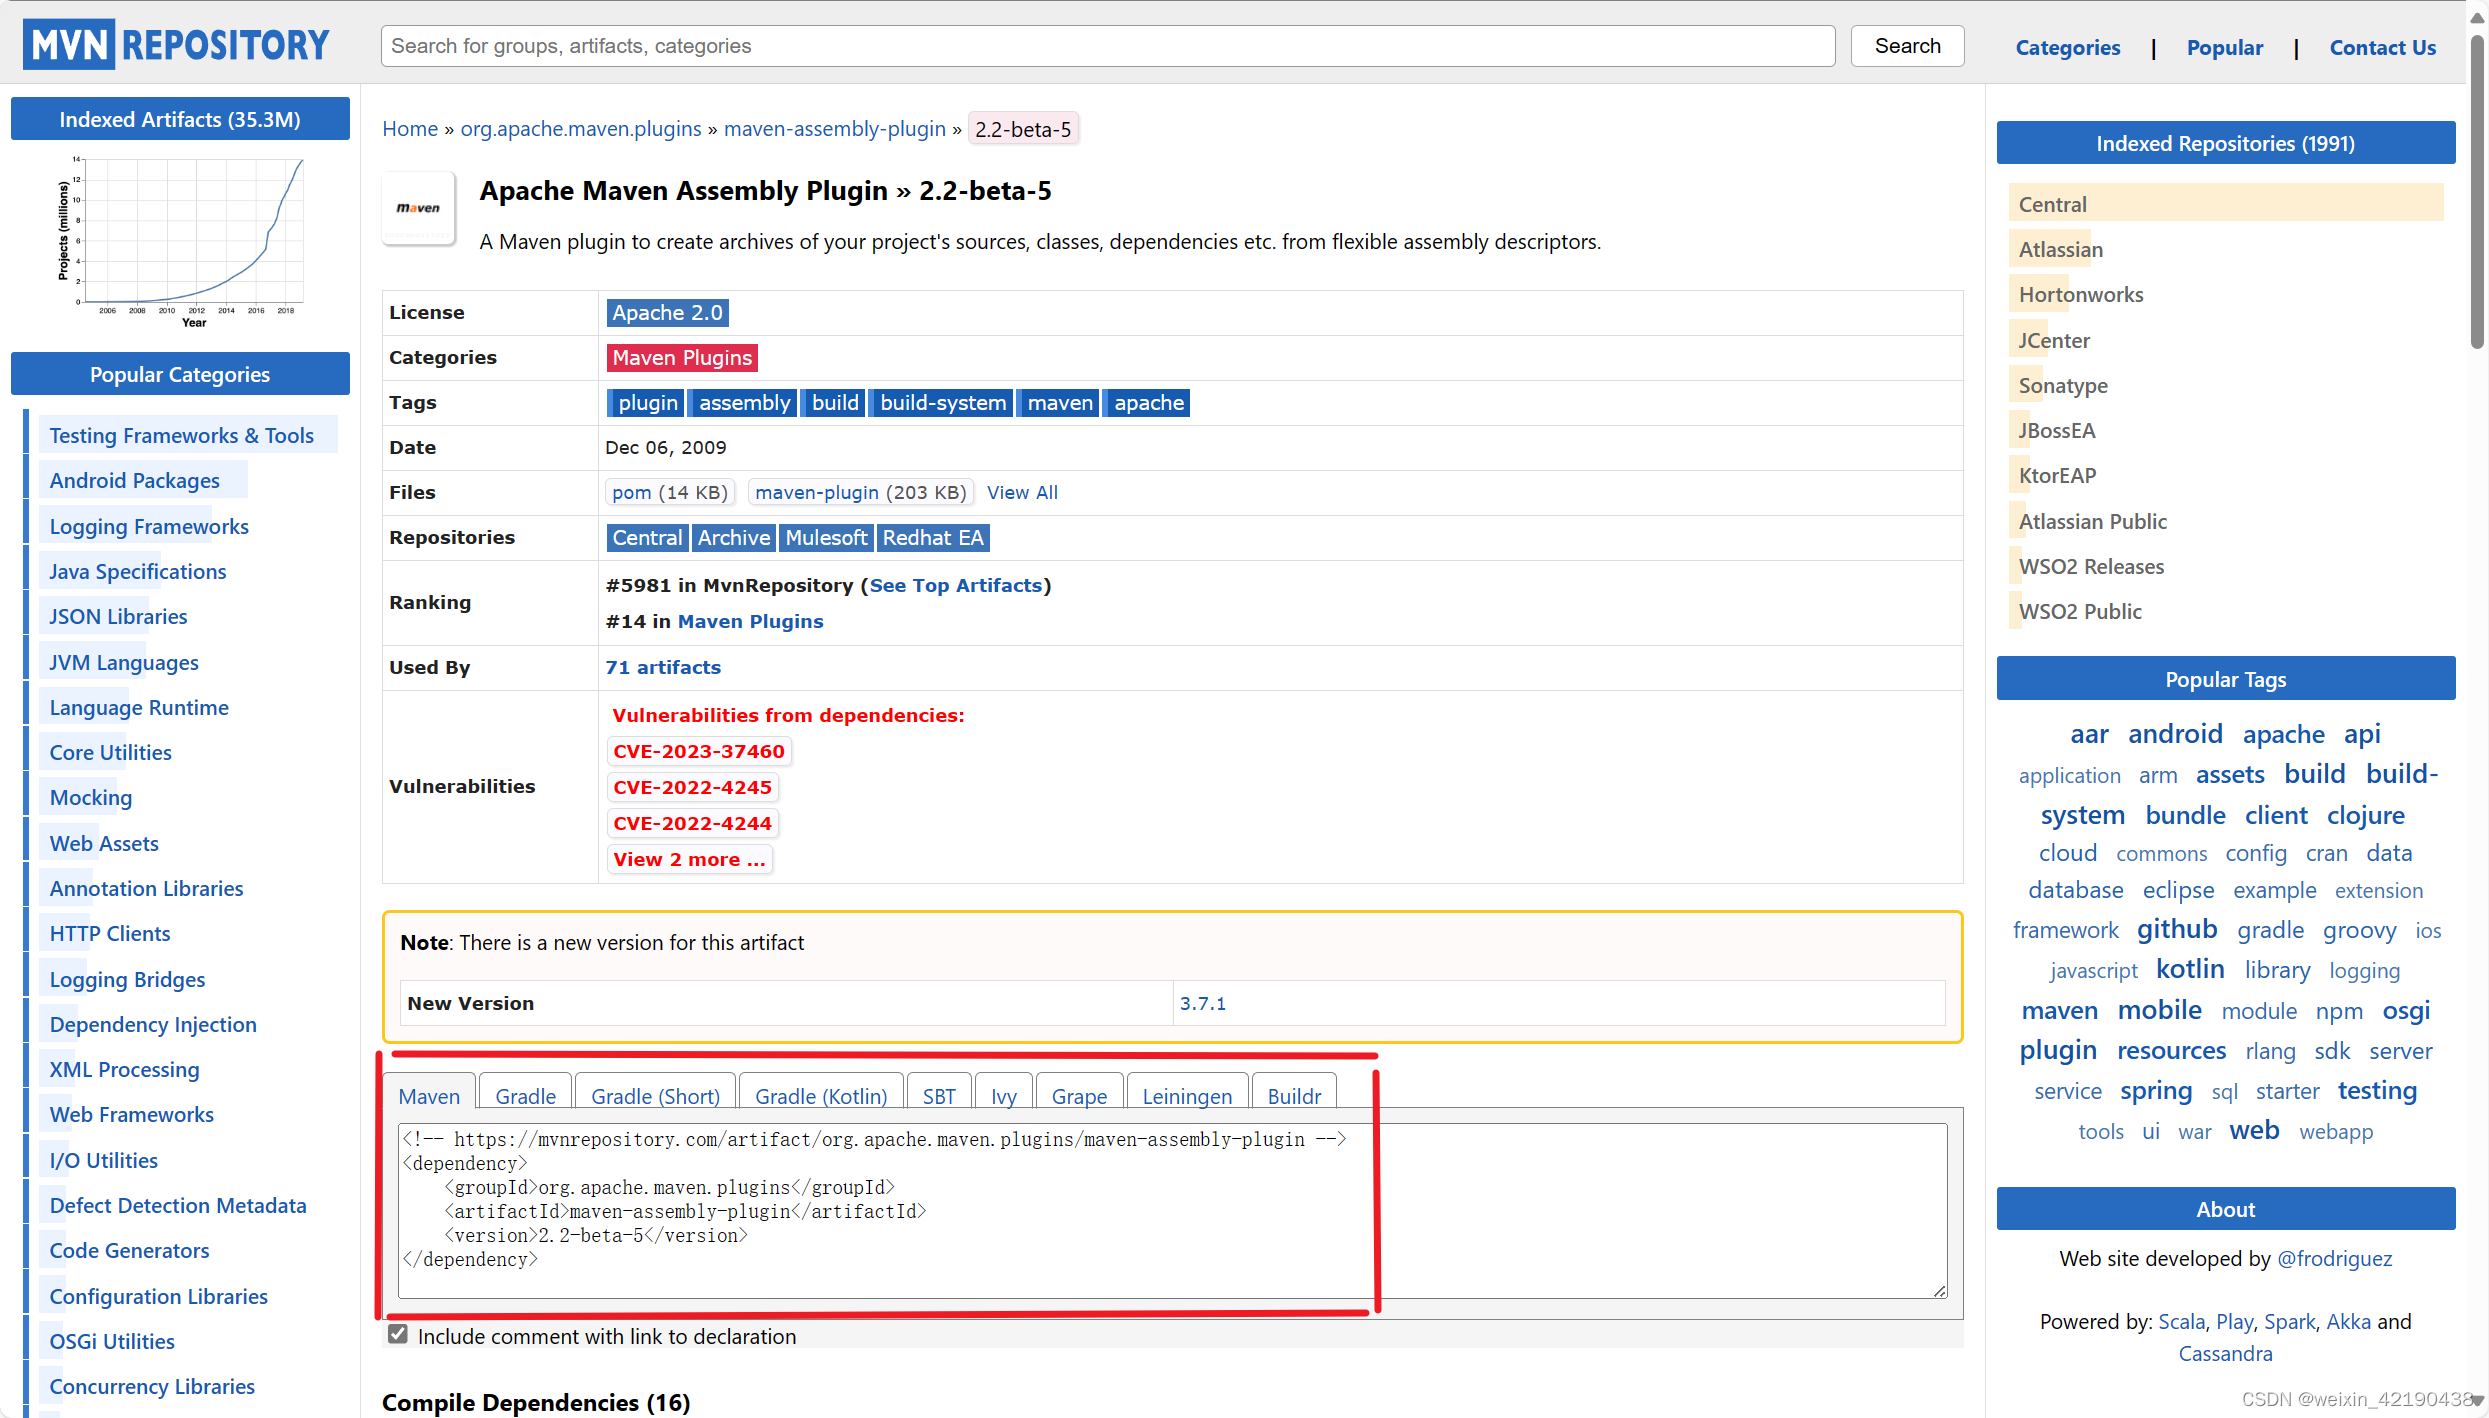The height and width of the screenshot is (1418, 2489).
Task: Click the kotlin popular tag
Action: point(2190,969)
